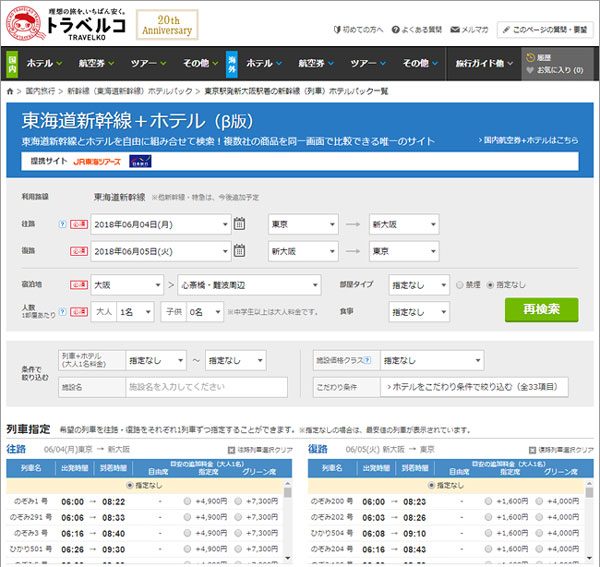
Task: Choose のぞみ200号 reserved seat +1,600円
Action: 488,501
